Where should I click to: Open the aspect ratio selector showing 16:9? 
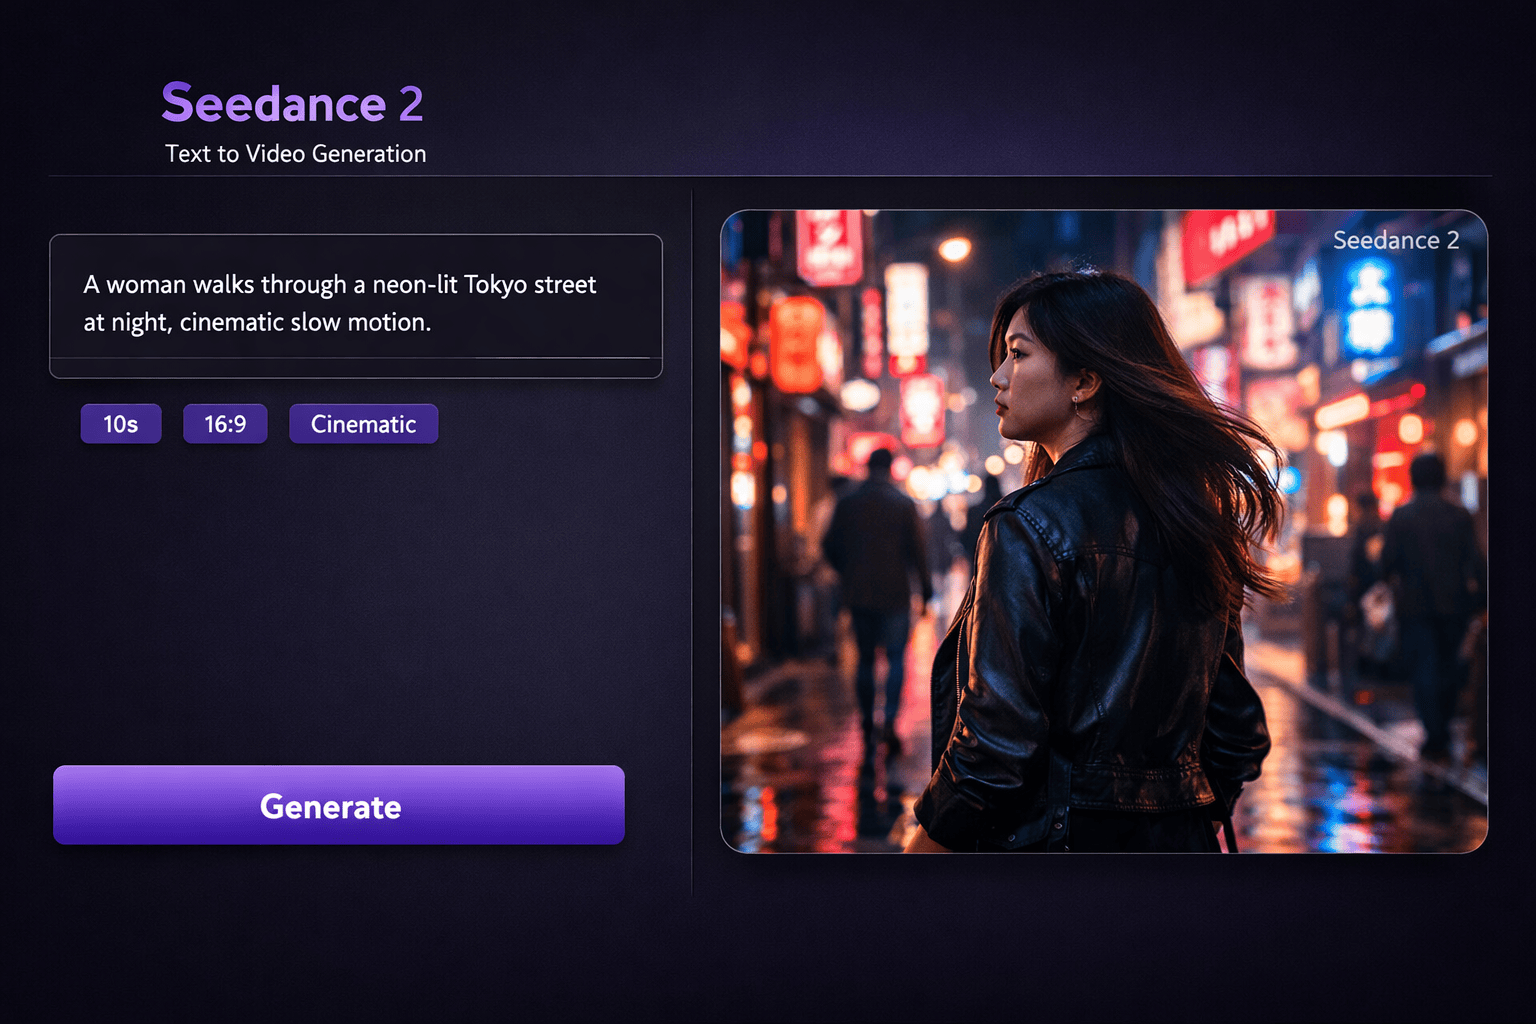225,423
